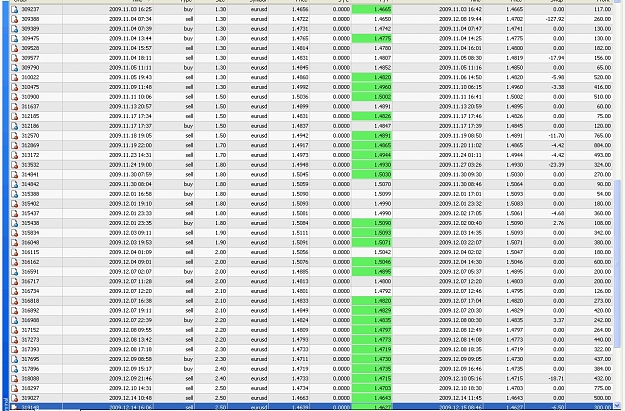625x411 pixels.
Task: Click the buy order icon for 317896
Action: (14, 369)
